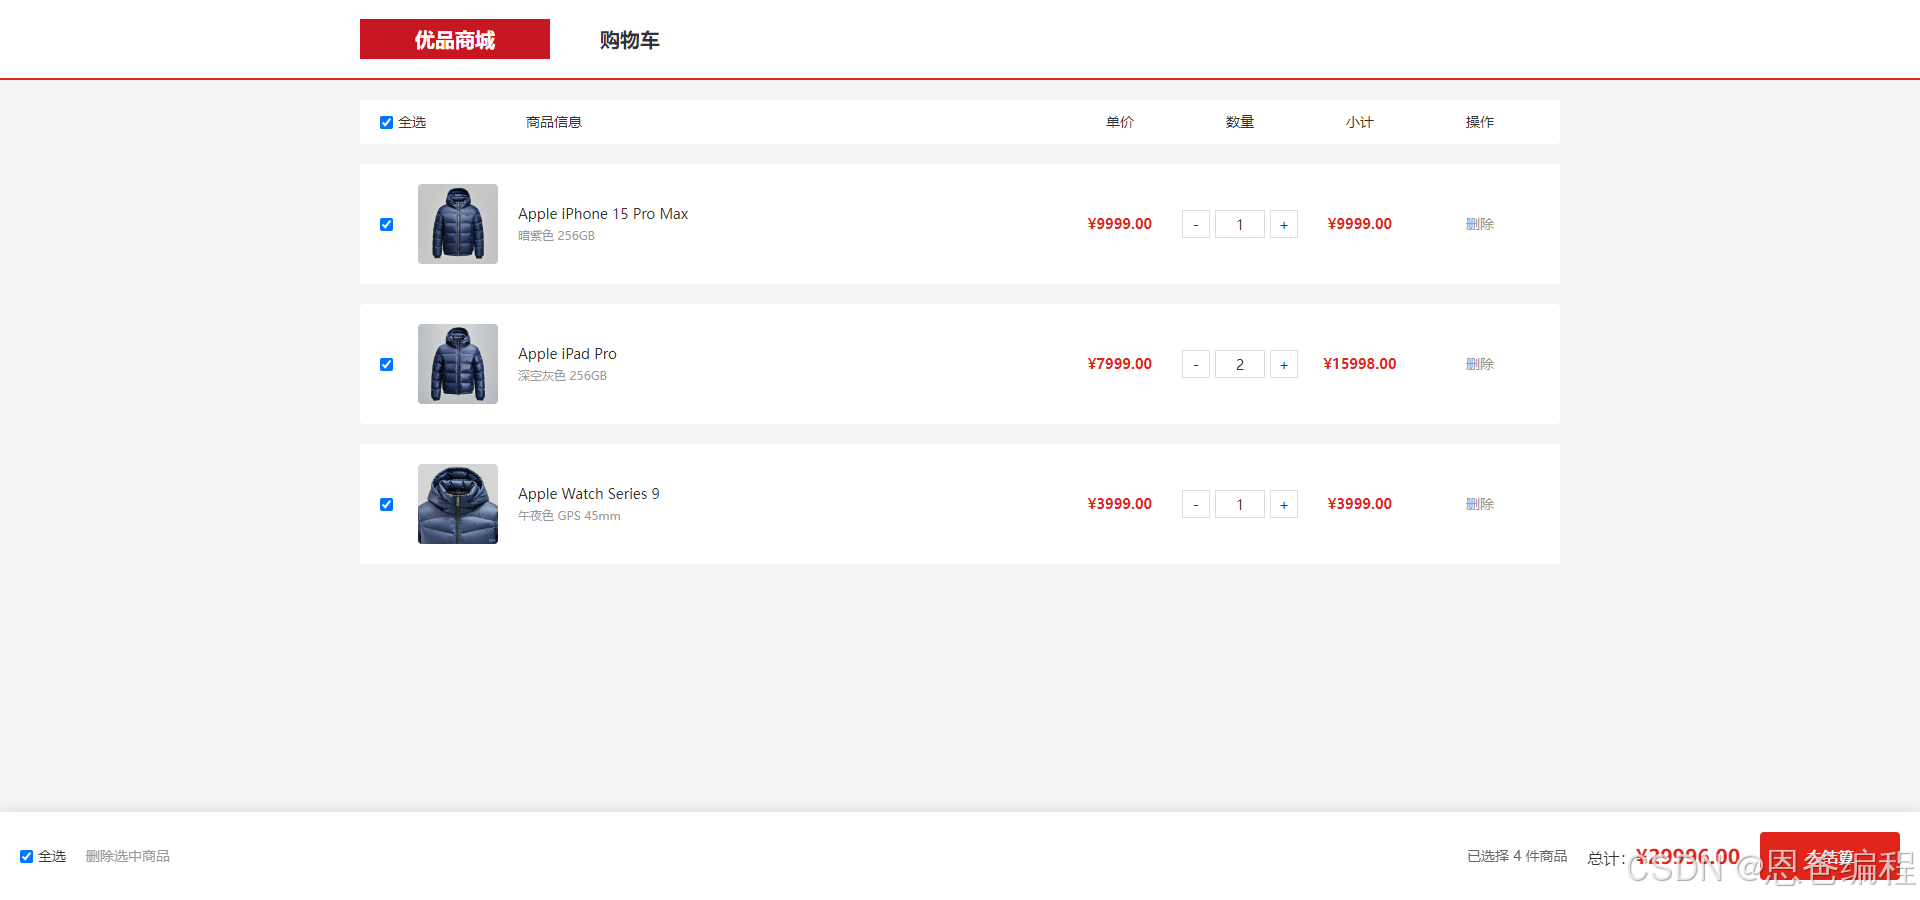Toggle the header 全选 checkbox

click(386, 122)
